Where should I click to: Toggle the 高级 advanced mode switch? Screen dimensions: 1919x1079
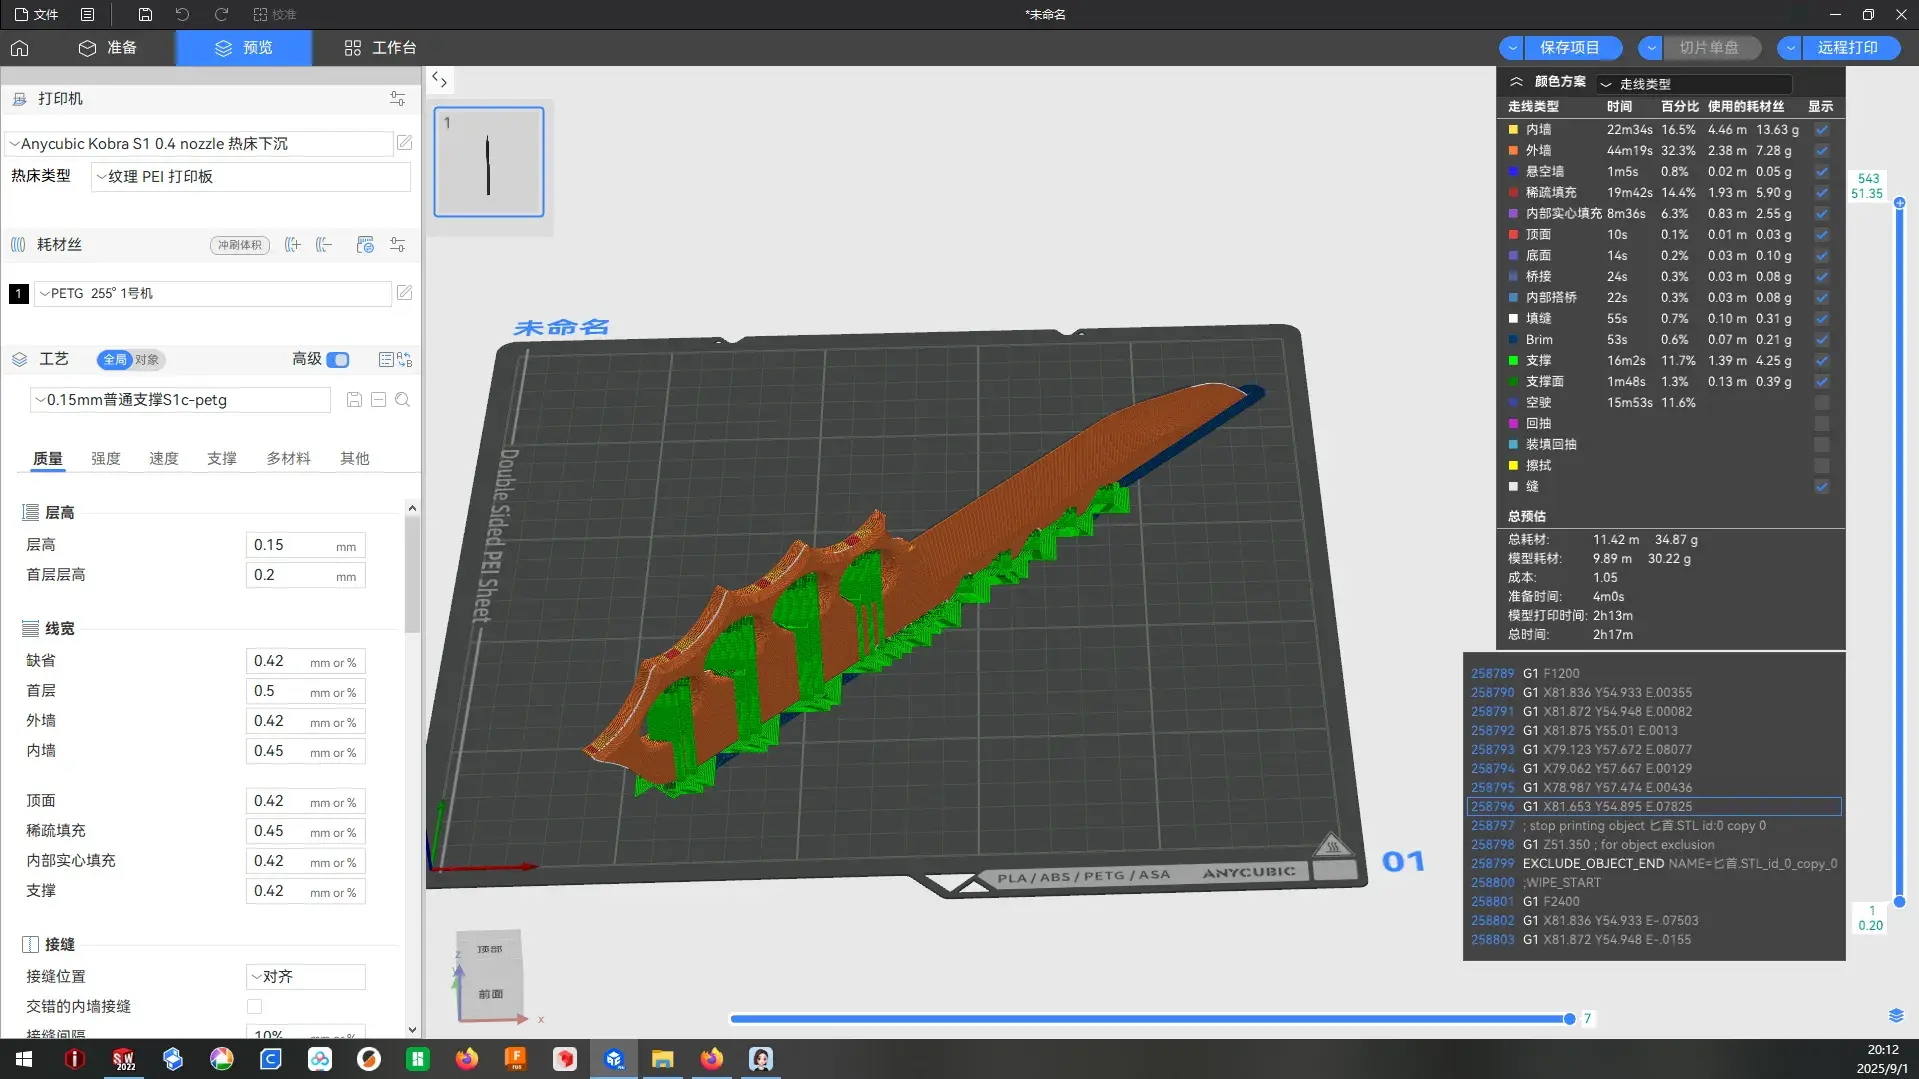(338, 360)
